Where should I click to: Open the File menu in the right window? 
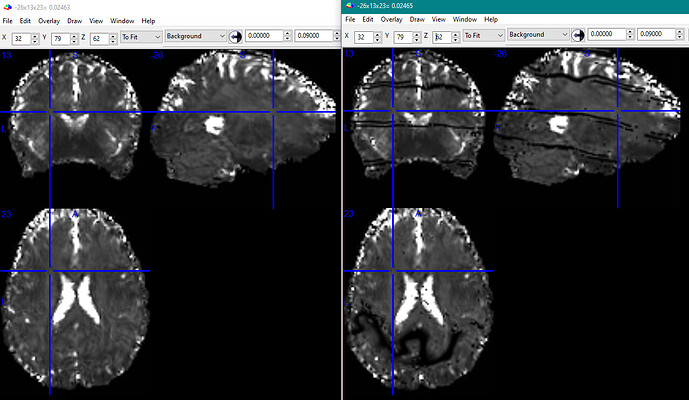coord(350,19)
